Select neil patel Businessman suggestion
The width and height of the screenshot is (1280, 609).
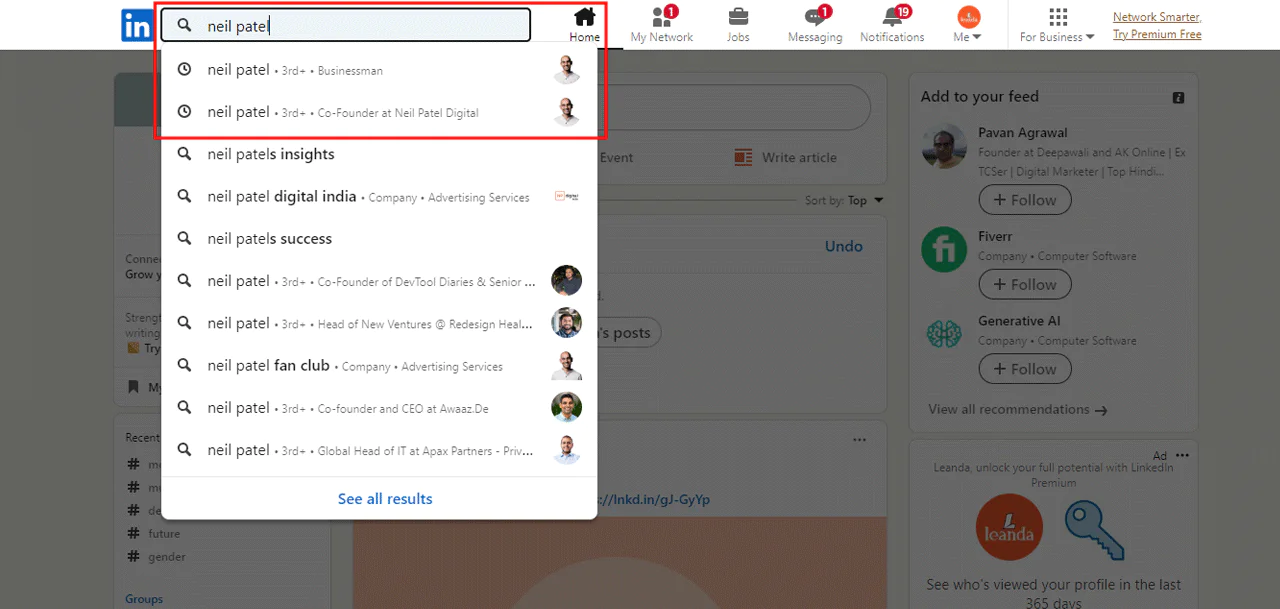[x=379, y=70]
